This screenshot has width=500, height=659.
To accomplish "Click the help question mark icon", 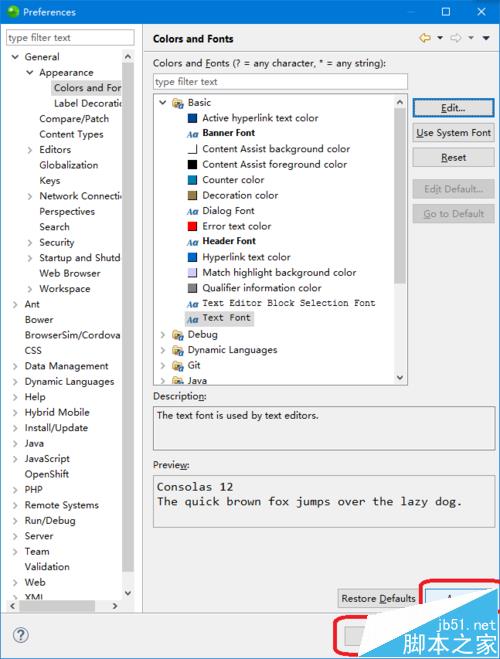I will pyautogui.click(x=21, y=635).
